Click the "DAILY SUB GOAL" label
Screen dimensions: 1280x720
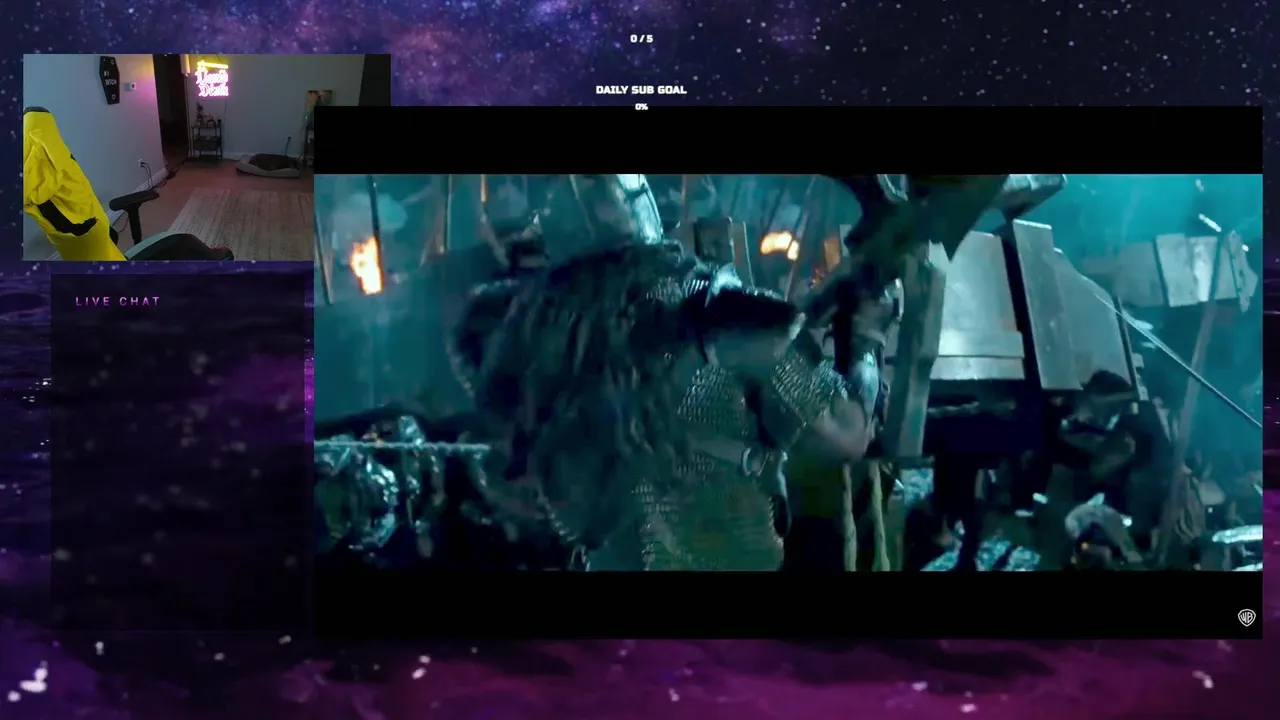[x=641, y=90]
